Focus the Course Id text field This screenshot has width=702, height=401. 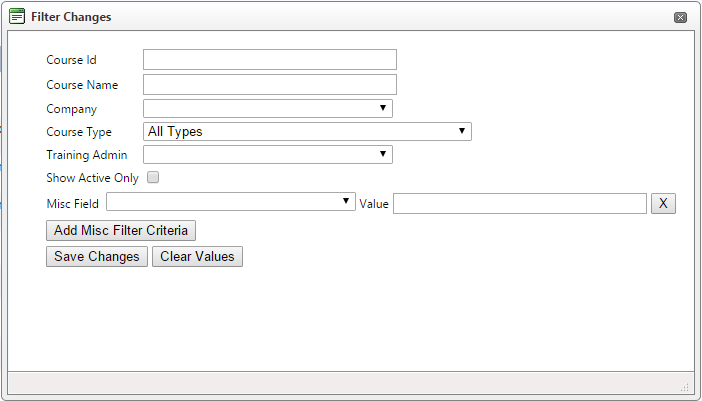point(270,60)
